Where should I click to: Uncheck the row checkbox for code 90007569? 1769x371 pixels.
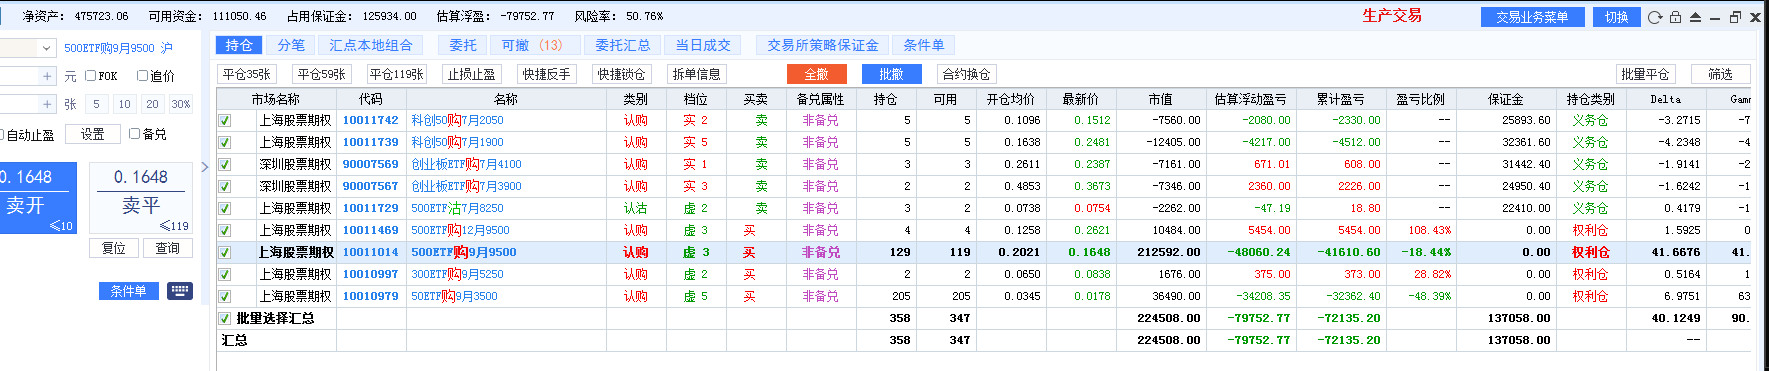pos(225,164)
